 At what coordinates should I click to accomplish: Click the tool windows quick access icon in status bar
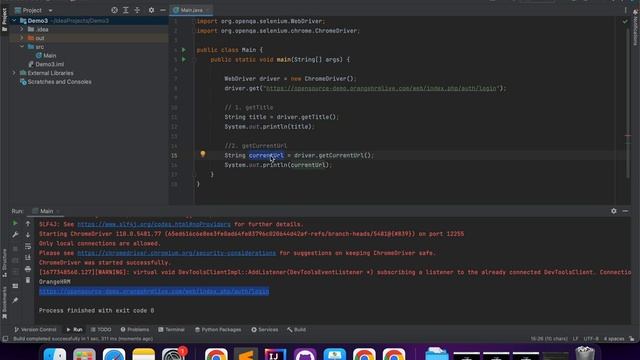[5, 339]
